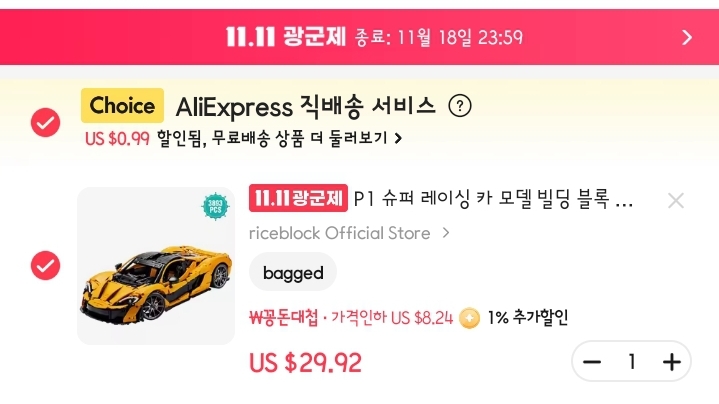Open the yellow McLaren car thumbnail
This screenshot has height=404, width=719.
156,266
